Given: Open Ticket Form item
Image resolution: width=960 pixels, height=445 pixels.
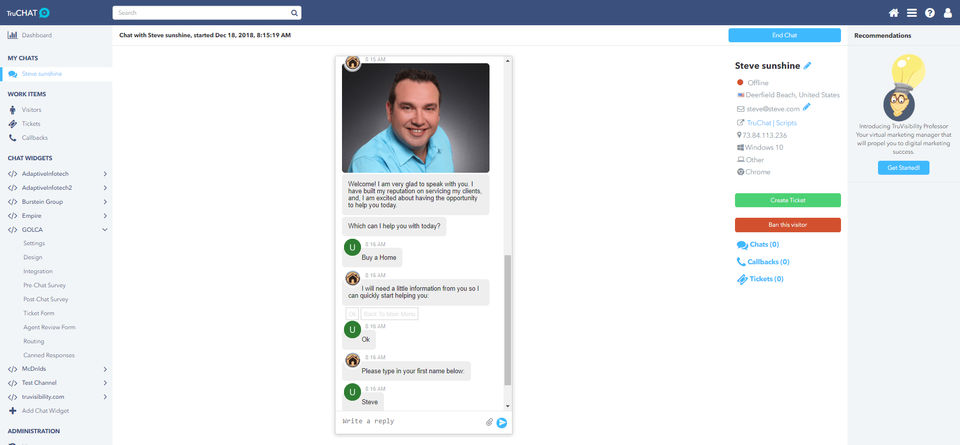Looking at the screenshot, I should tap(39, 313).
